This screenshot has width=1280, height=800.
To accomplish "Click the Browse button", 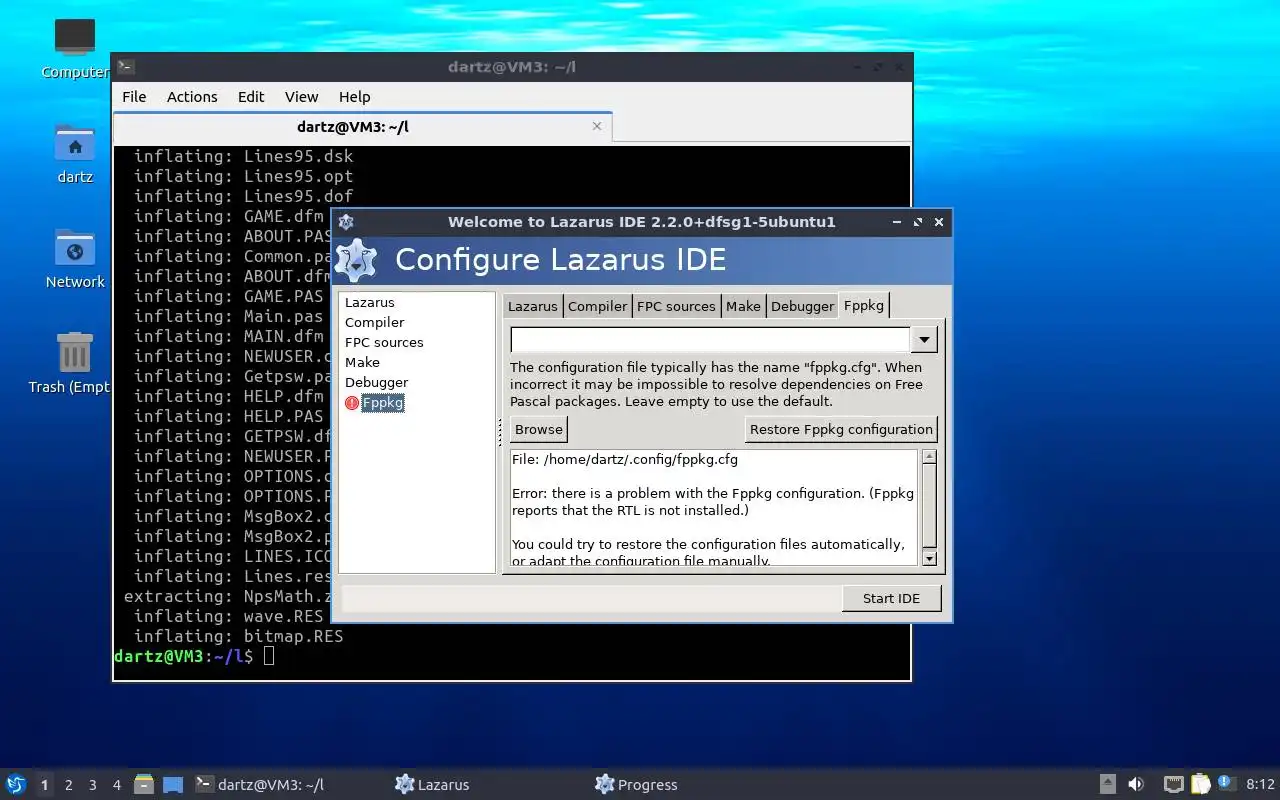I will (x=539, y=429).
